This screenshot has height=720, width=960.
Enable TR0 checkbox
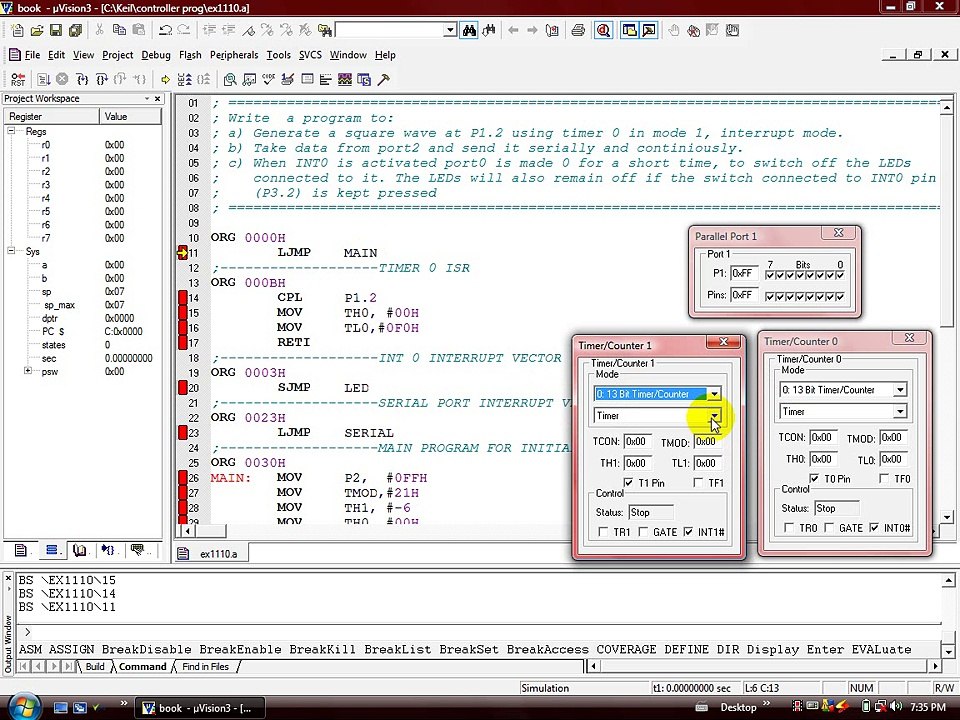[x=789, y=528]
